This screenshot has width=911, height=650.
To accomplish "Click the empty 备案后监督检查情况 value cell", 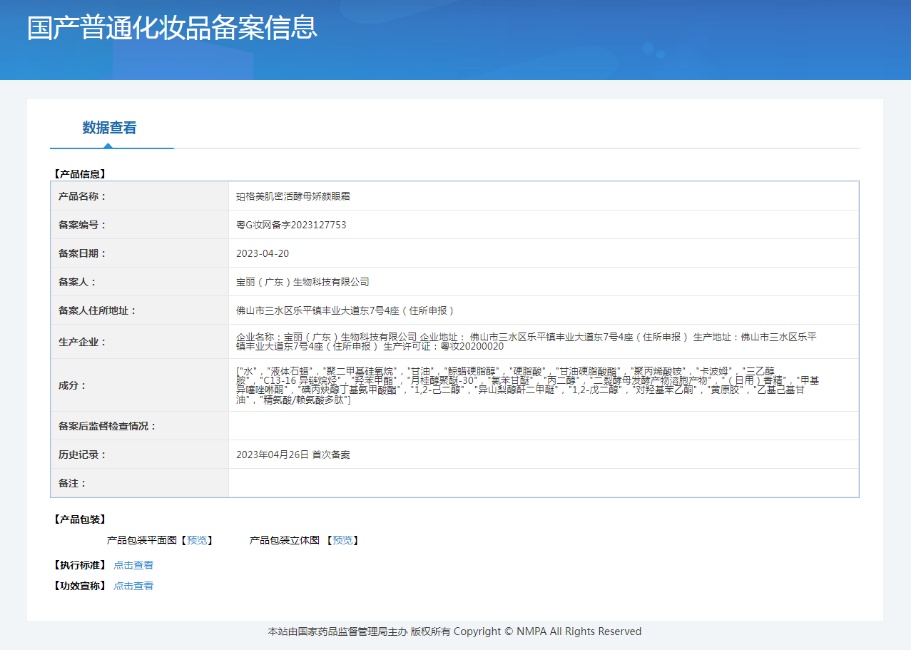I will tap(543, 426).
